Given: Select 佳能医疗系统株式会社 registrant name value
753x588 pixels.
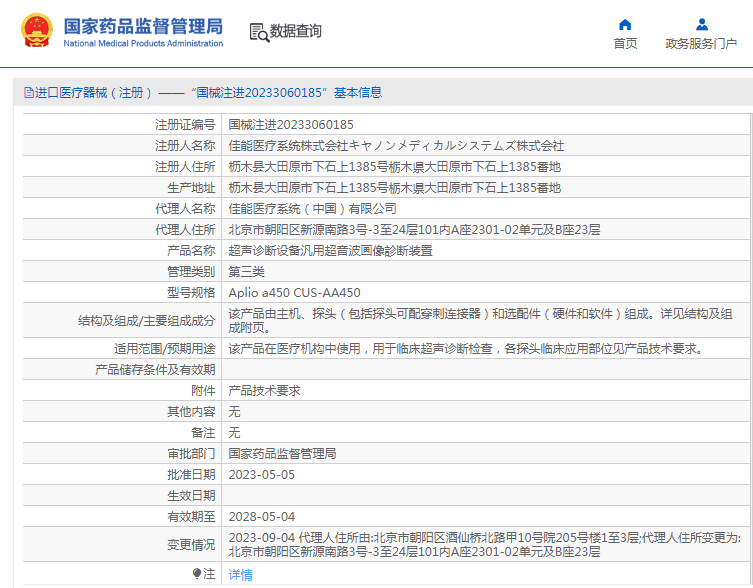Looking at the screenshot, I should [396, 146].
